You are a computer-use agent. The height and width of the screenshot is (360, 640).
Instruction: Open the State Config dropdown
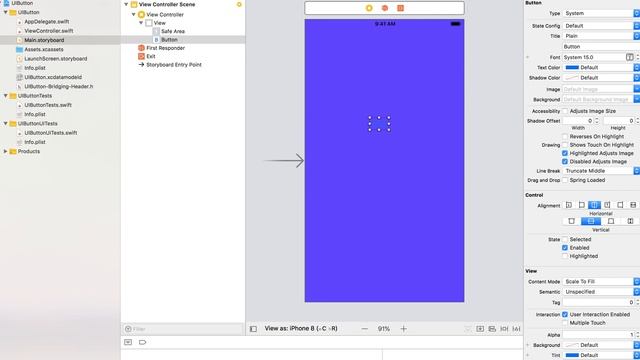[601, 26]
